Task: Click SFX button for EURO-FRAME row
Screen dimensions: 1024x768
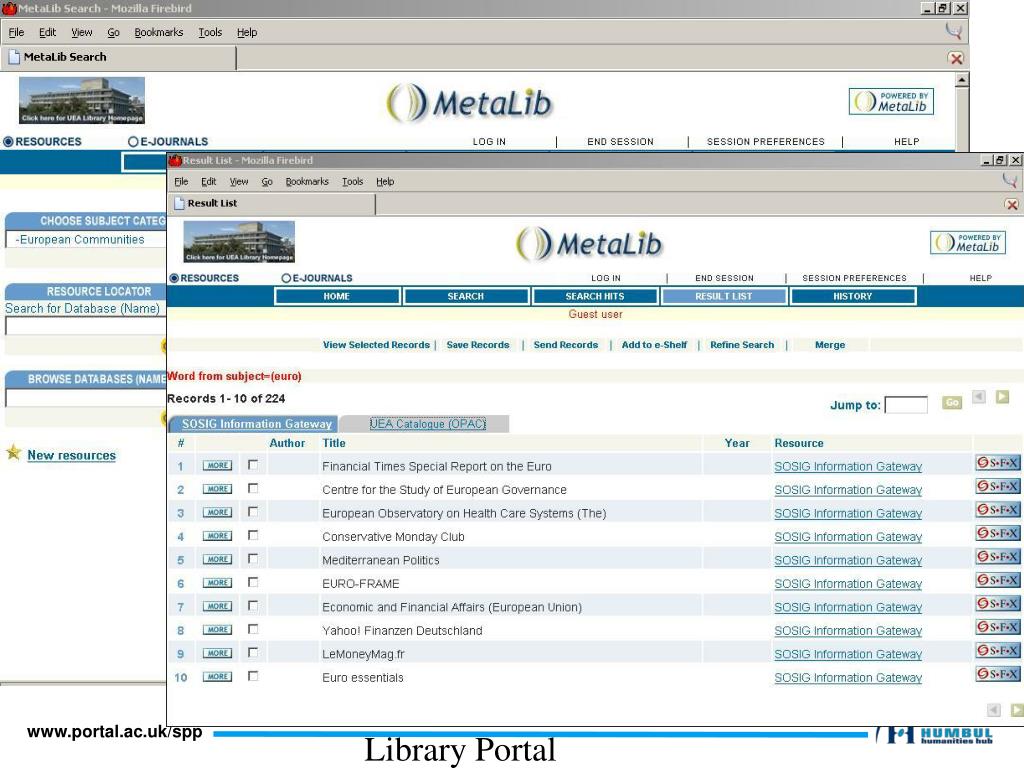Action: 998,581
